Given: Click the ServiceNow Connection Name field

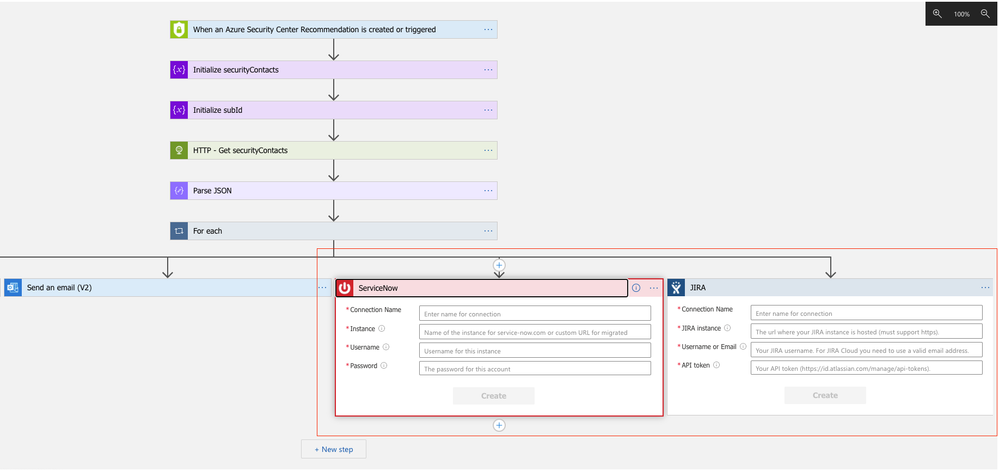Looking at the screenshot, I should coord(535,313).
